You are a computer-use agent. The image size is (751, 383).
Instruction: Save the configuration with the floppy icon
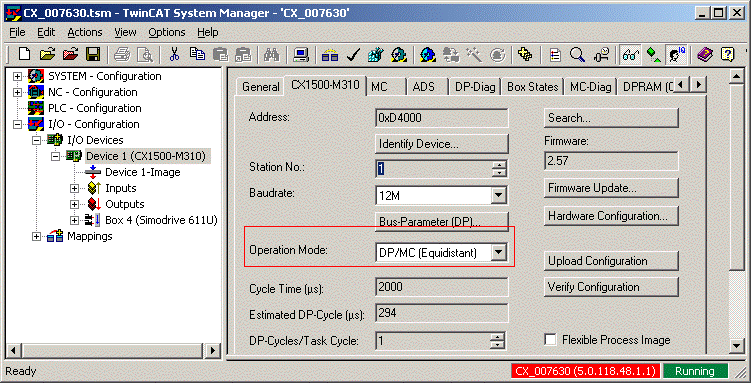[x=93, y=55]
